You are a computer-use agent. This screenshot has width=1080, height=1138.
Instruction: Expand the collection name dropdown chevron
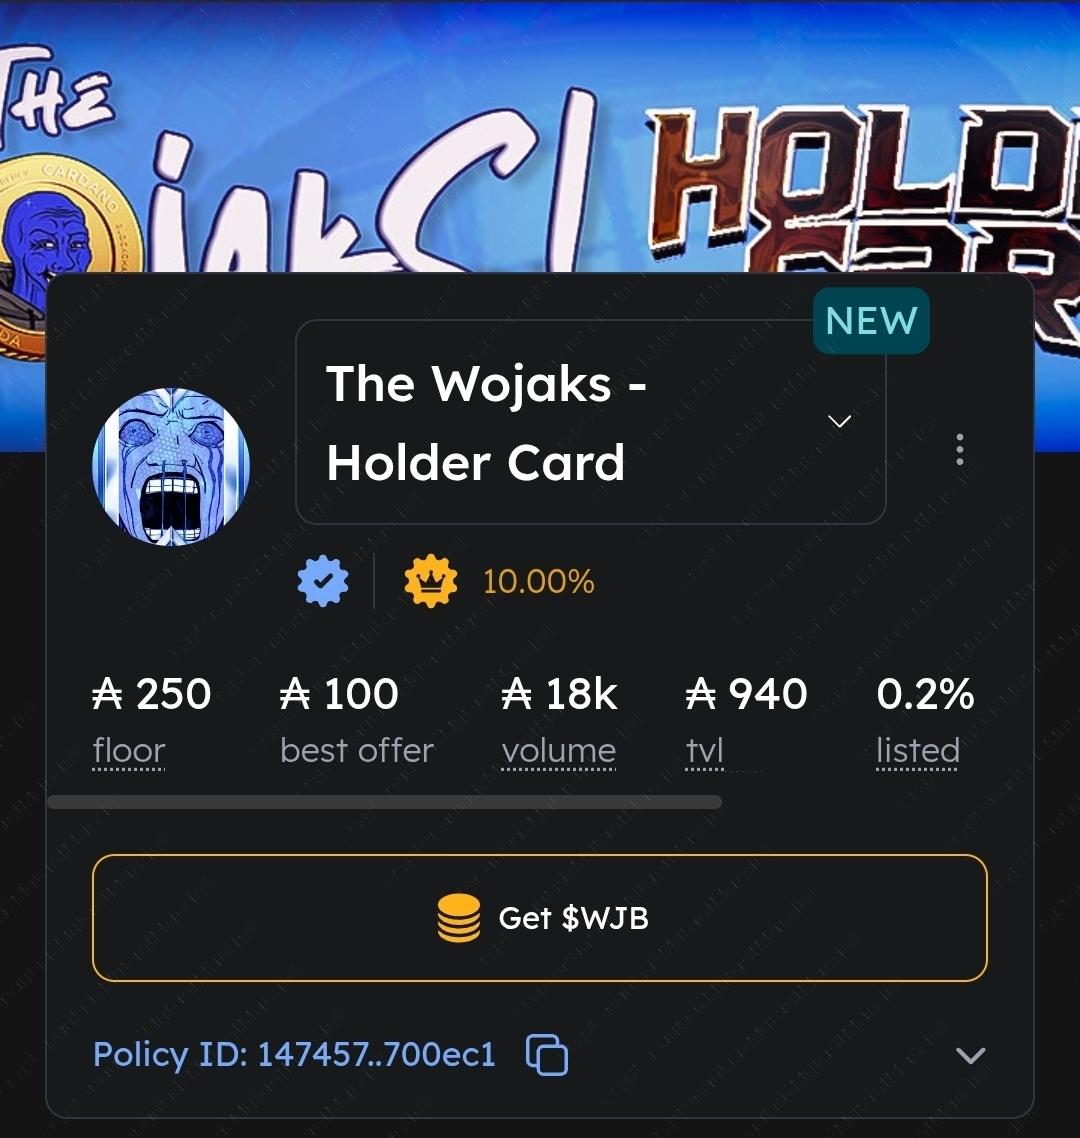pyautogui.click(x=840, y=421)
